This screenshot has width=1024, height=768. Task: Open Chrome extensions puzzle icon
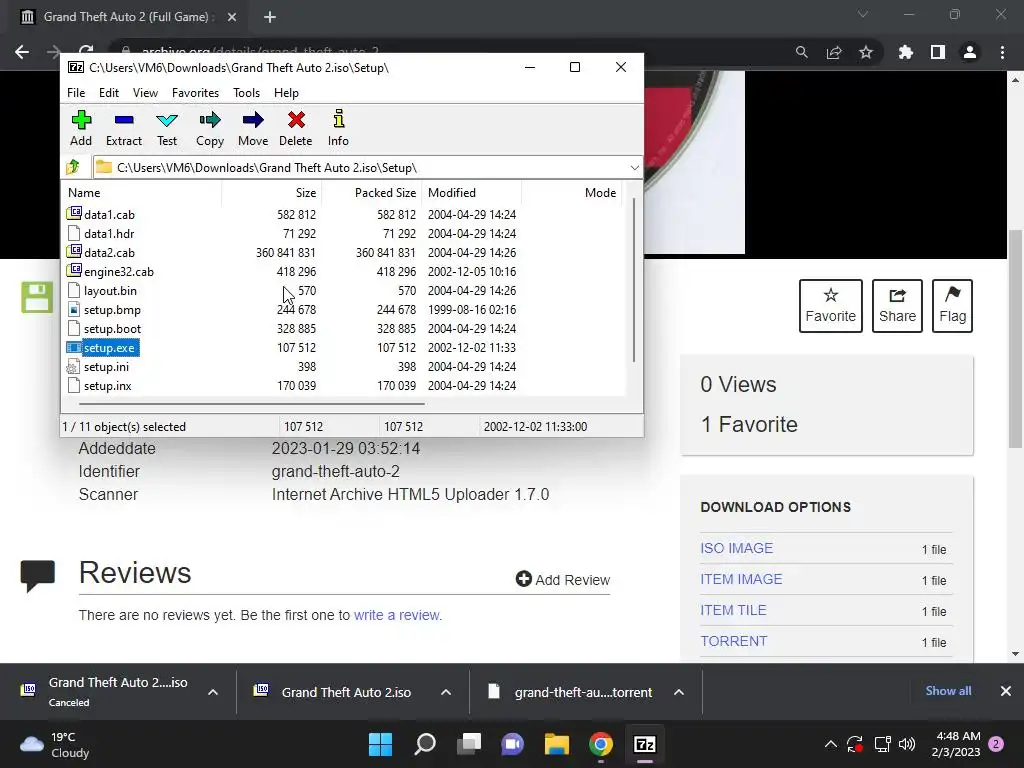click(x=906, y=52)
